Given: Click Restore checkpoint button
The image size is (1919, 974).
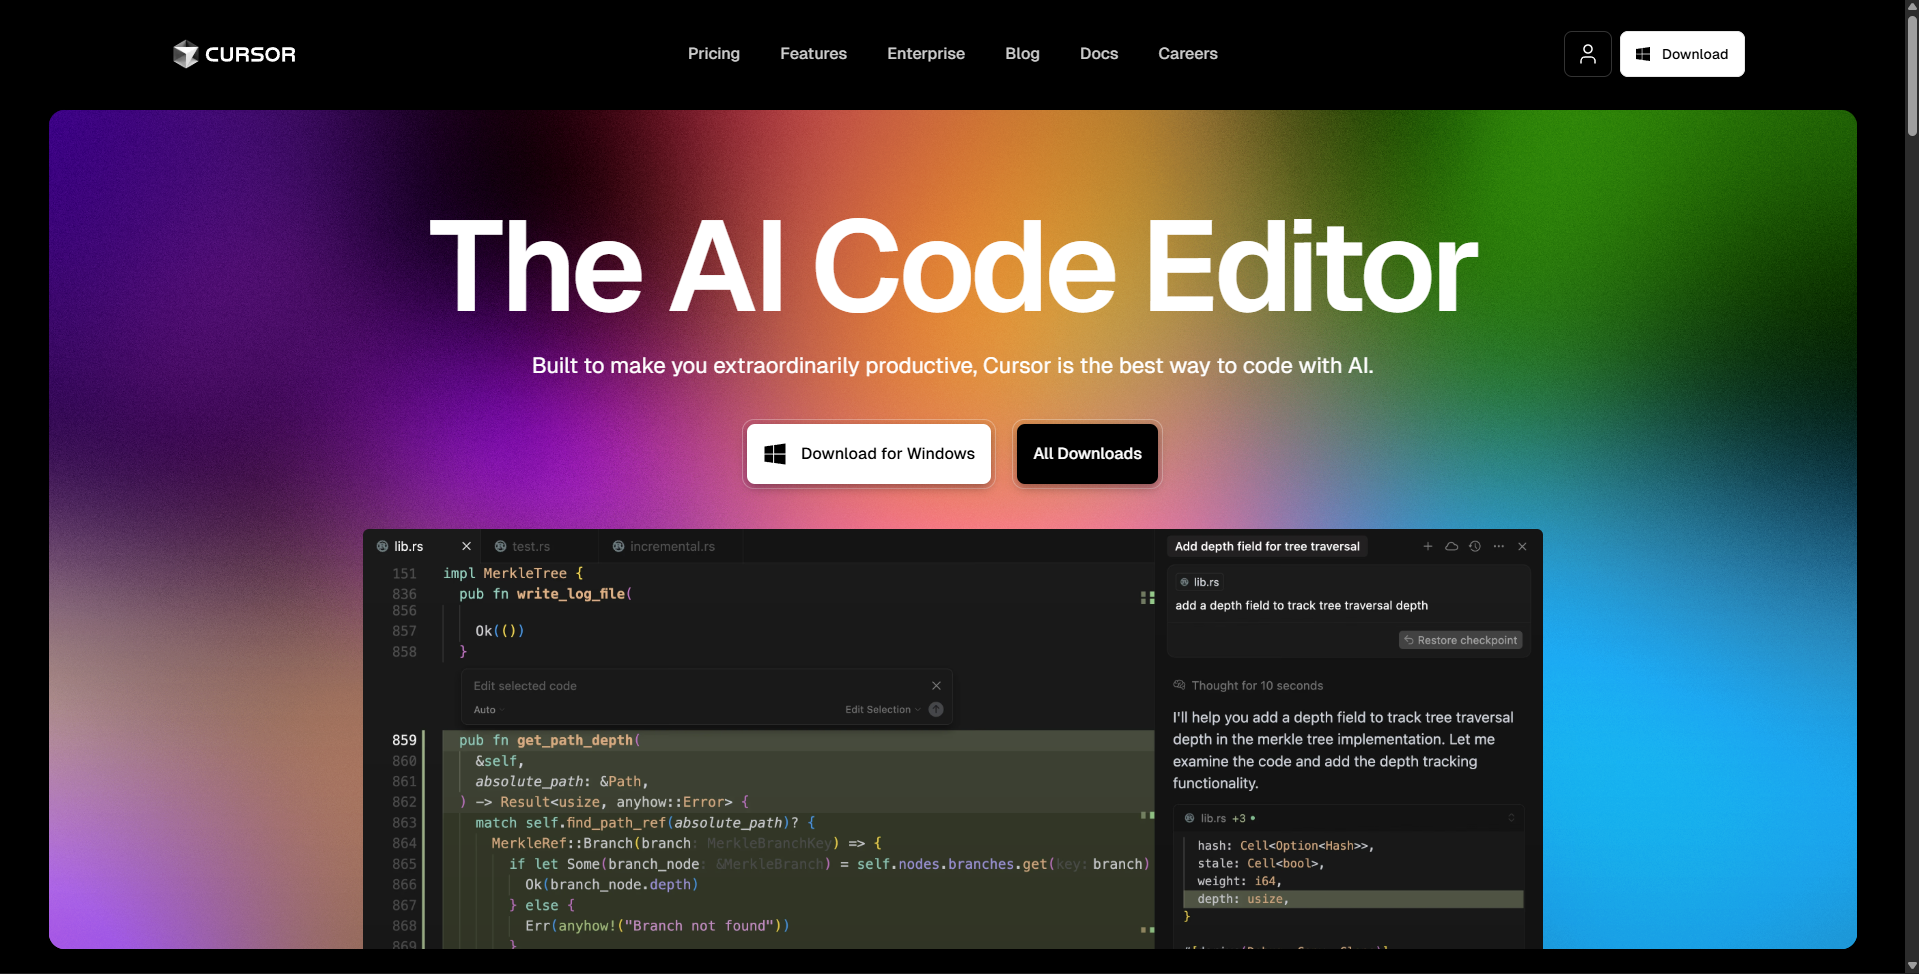Looking at the screenshot, I should (1460, 640).
